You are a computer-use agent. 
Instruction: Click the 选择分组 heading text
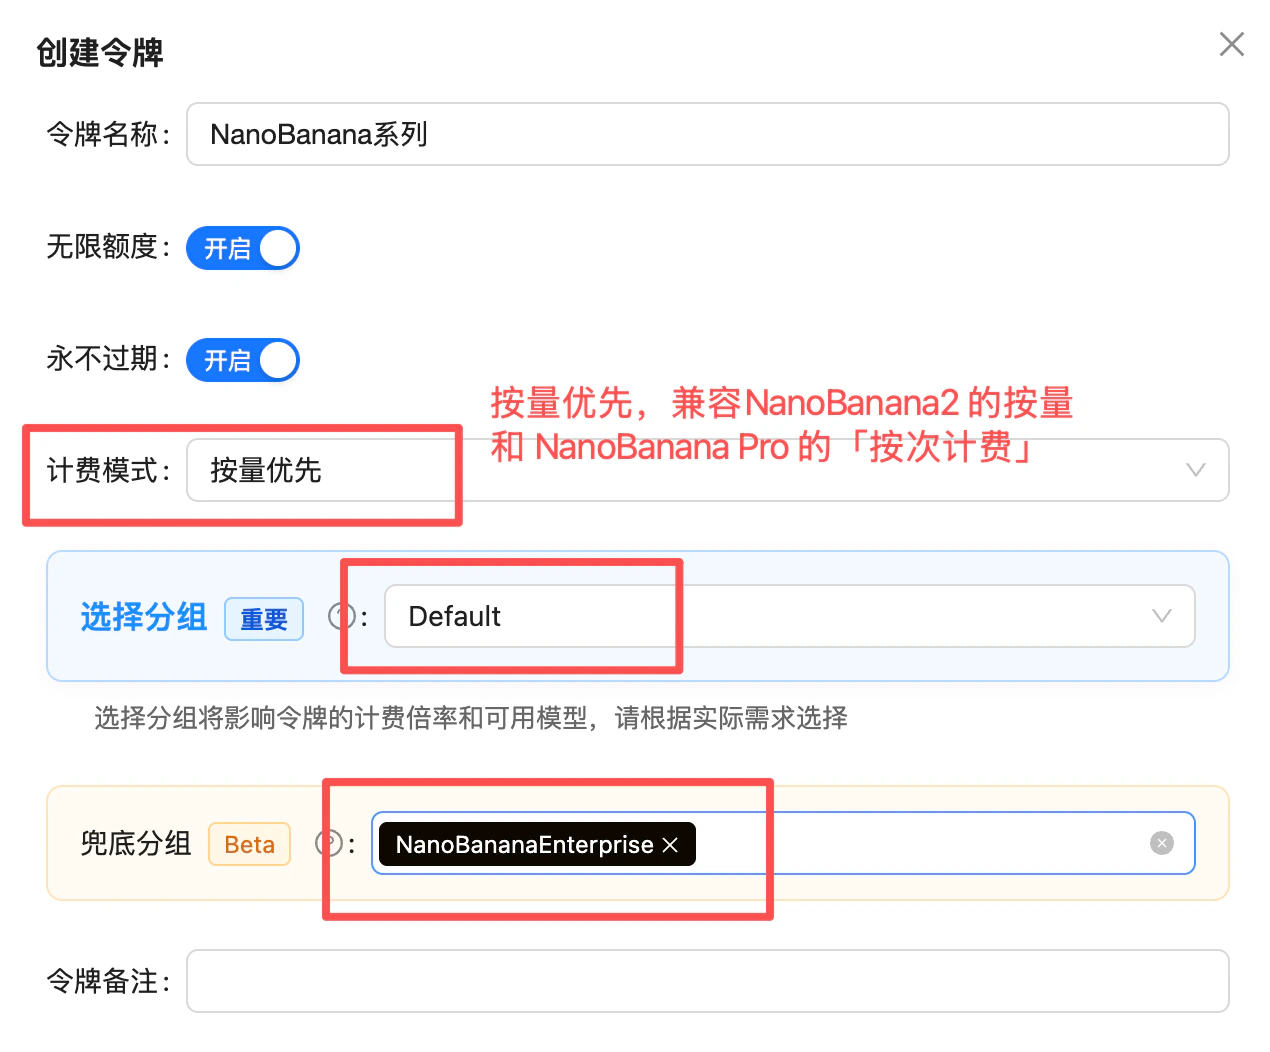(144, 617)
